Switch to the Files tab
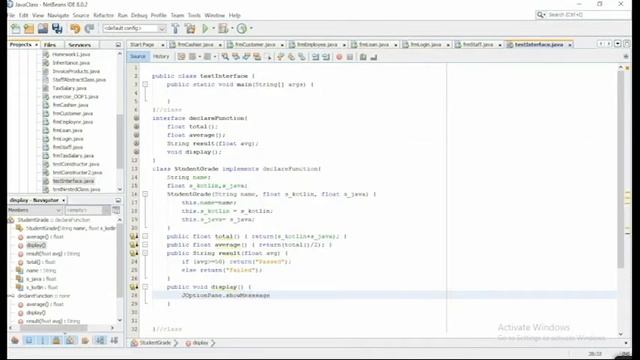The height and width of the screenshot is (360, 640). [50, 44]
